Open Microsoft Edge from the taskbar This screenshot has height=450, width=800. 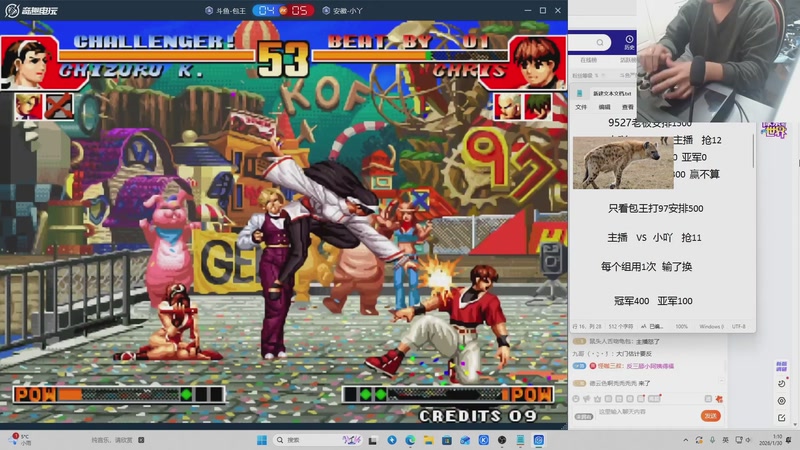pyautogui.click(x=410, y=440)
